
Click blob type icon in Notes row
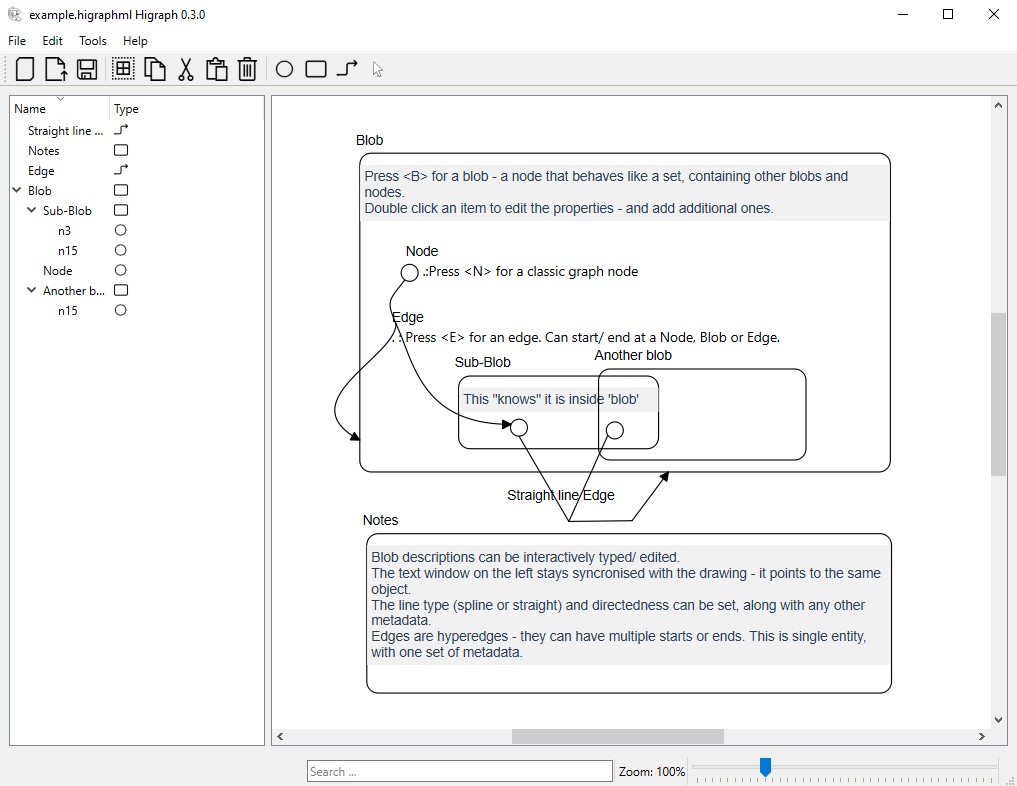click(121, 150)
